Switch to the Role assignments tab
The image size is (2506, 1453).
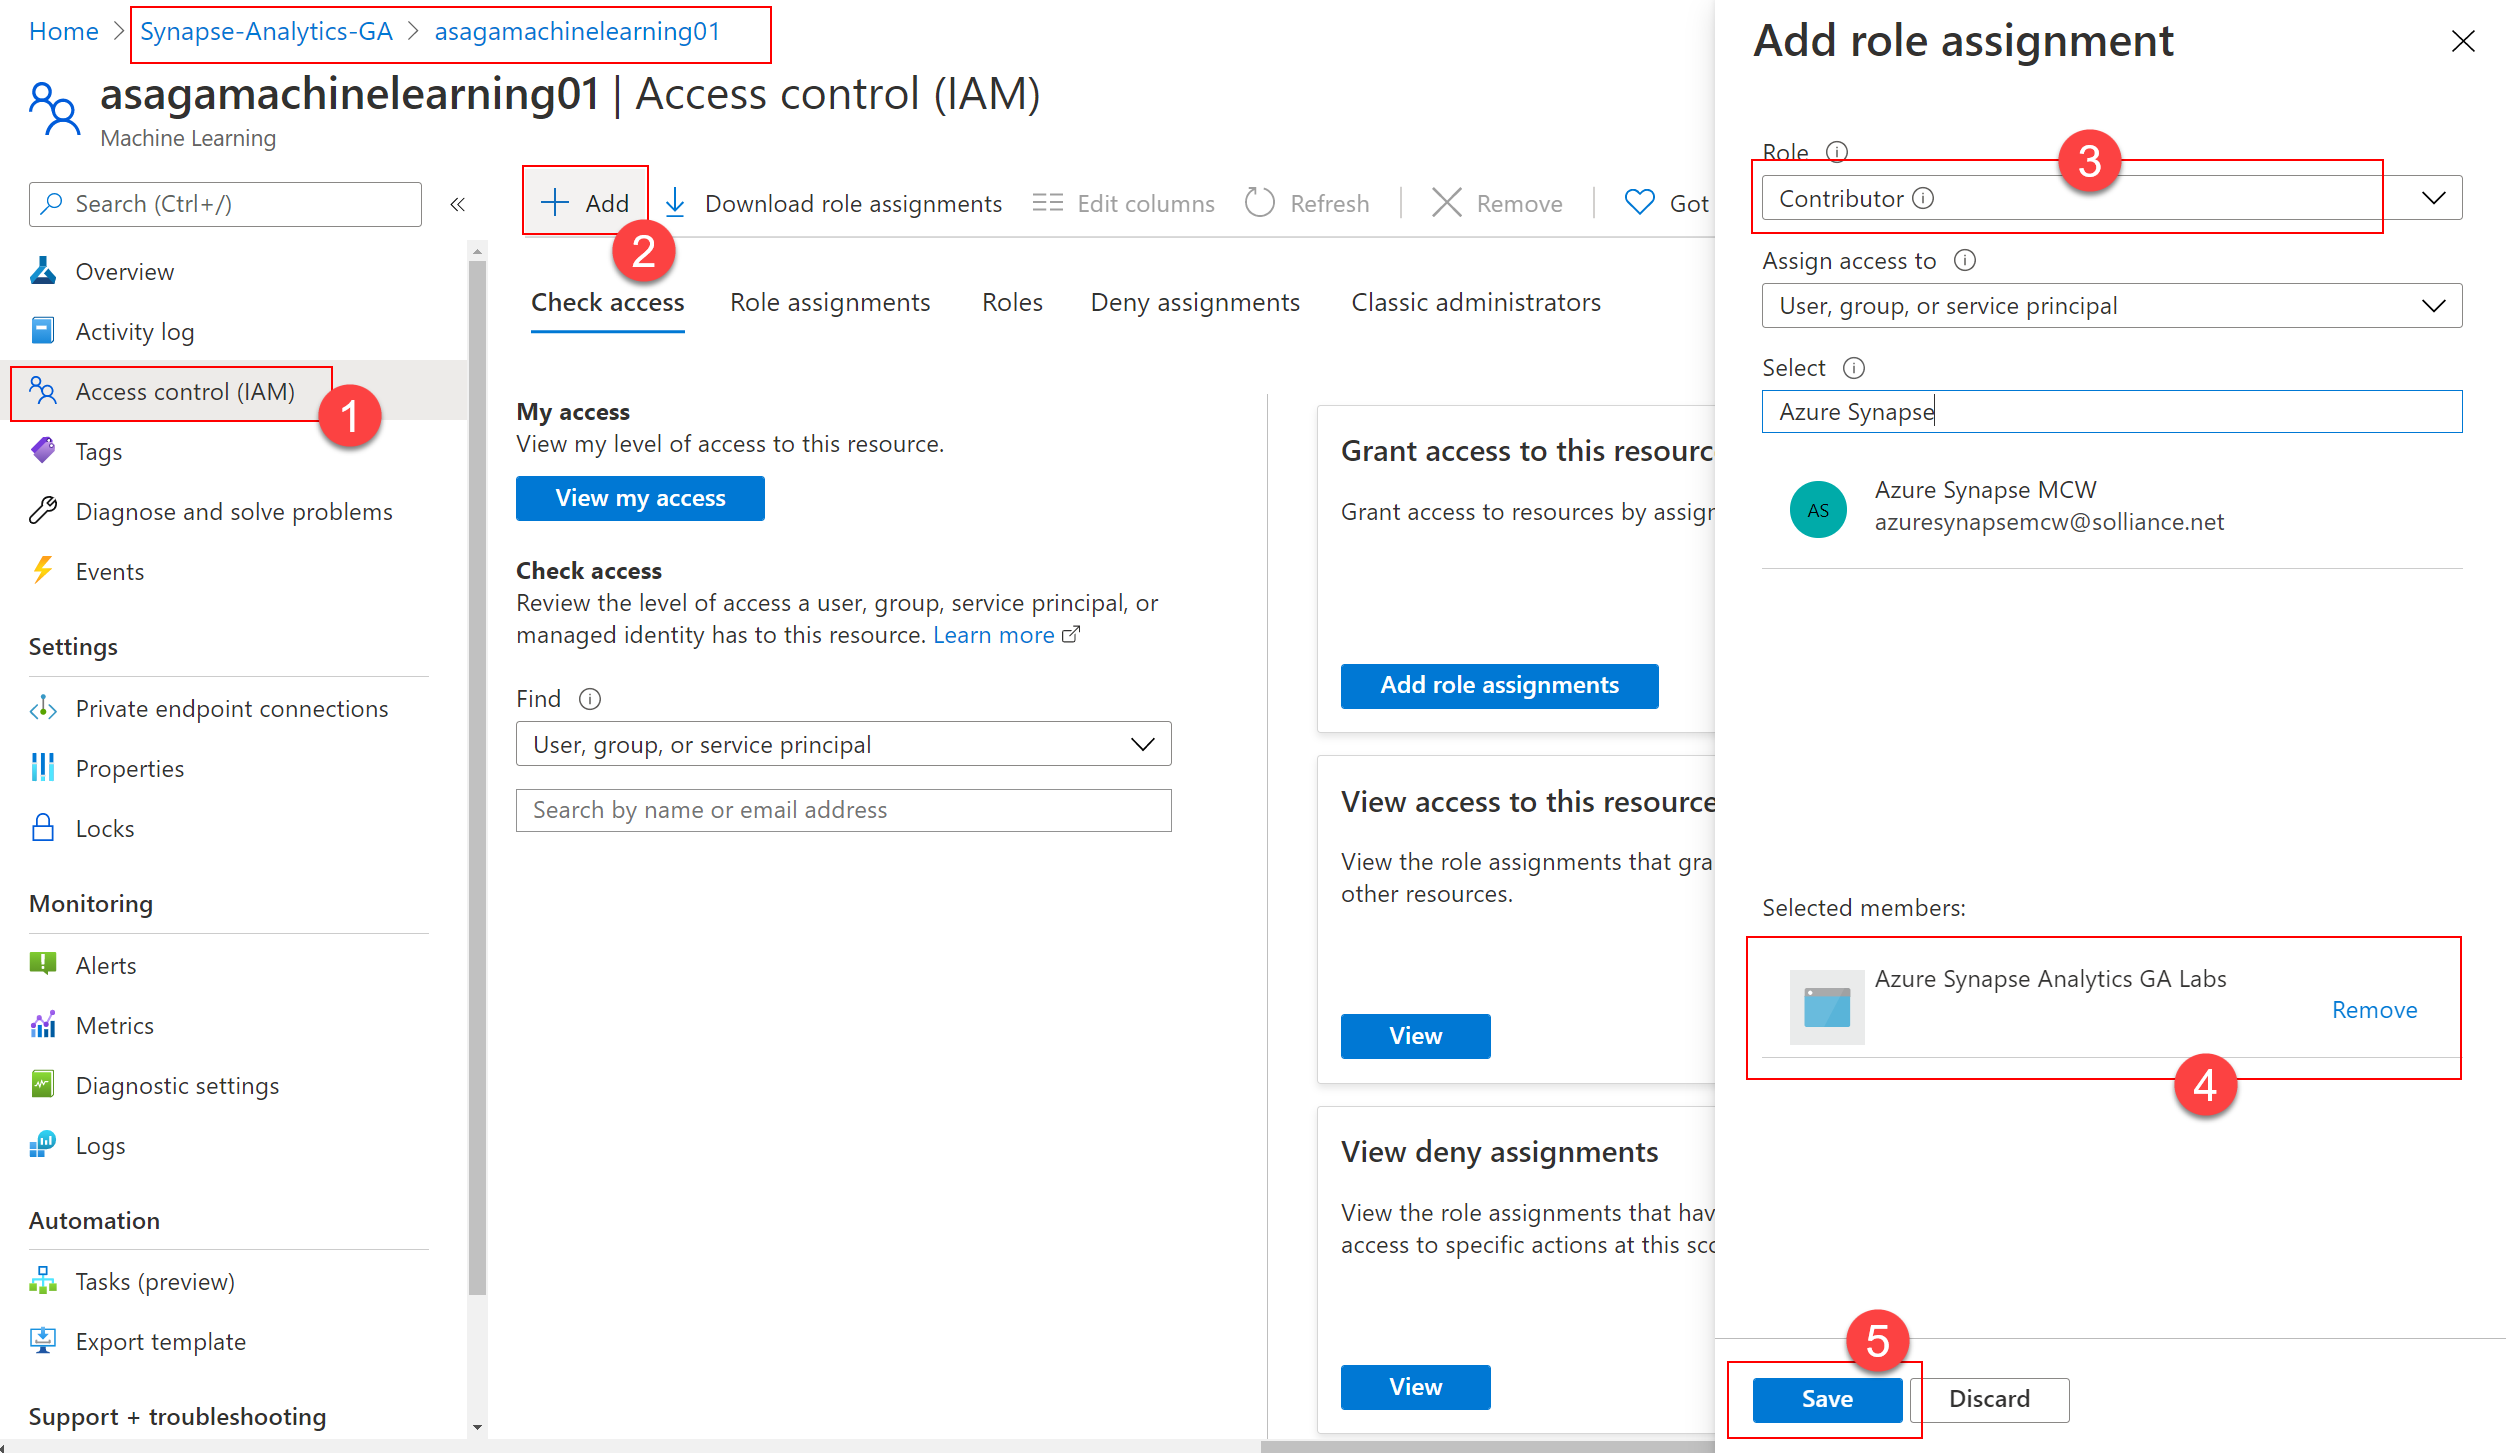point(830,302)
